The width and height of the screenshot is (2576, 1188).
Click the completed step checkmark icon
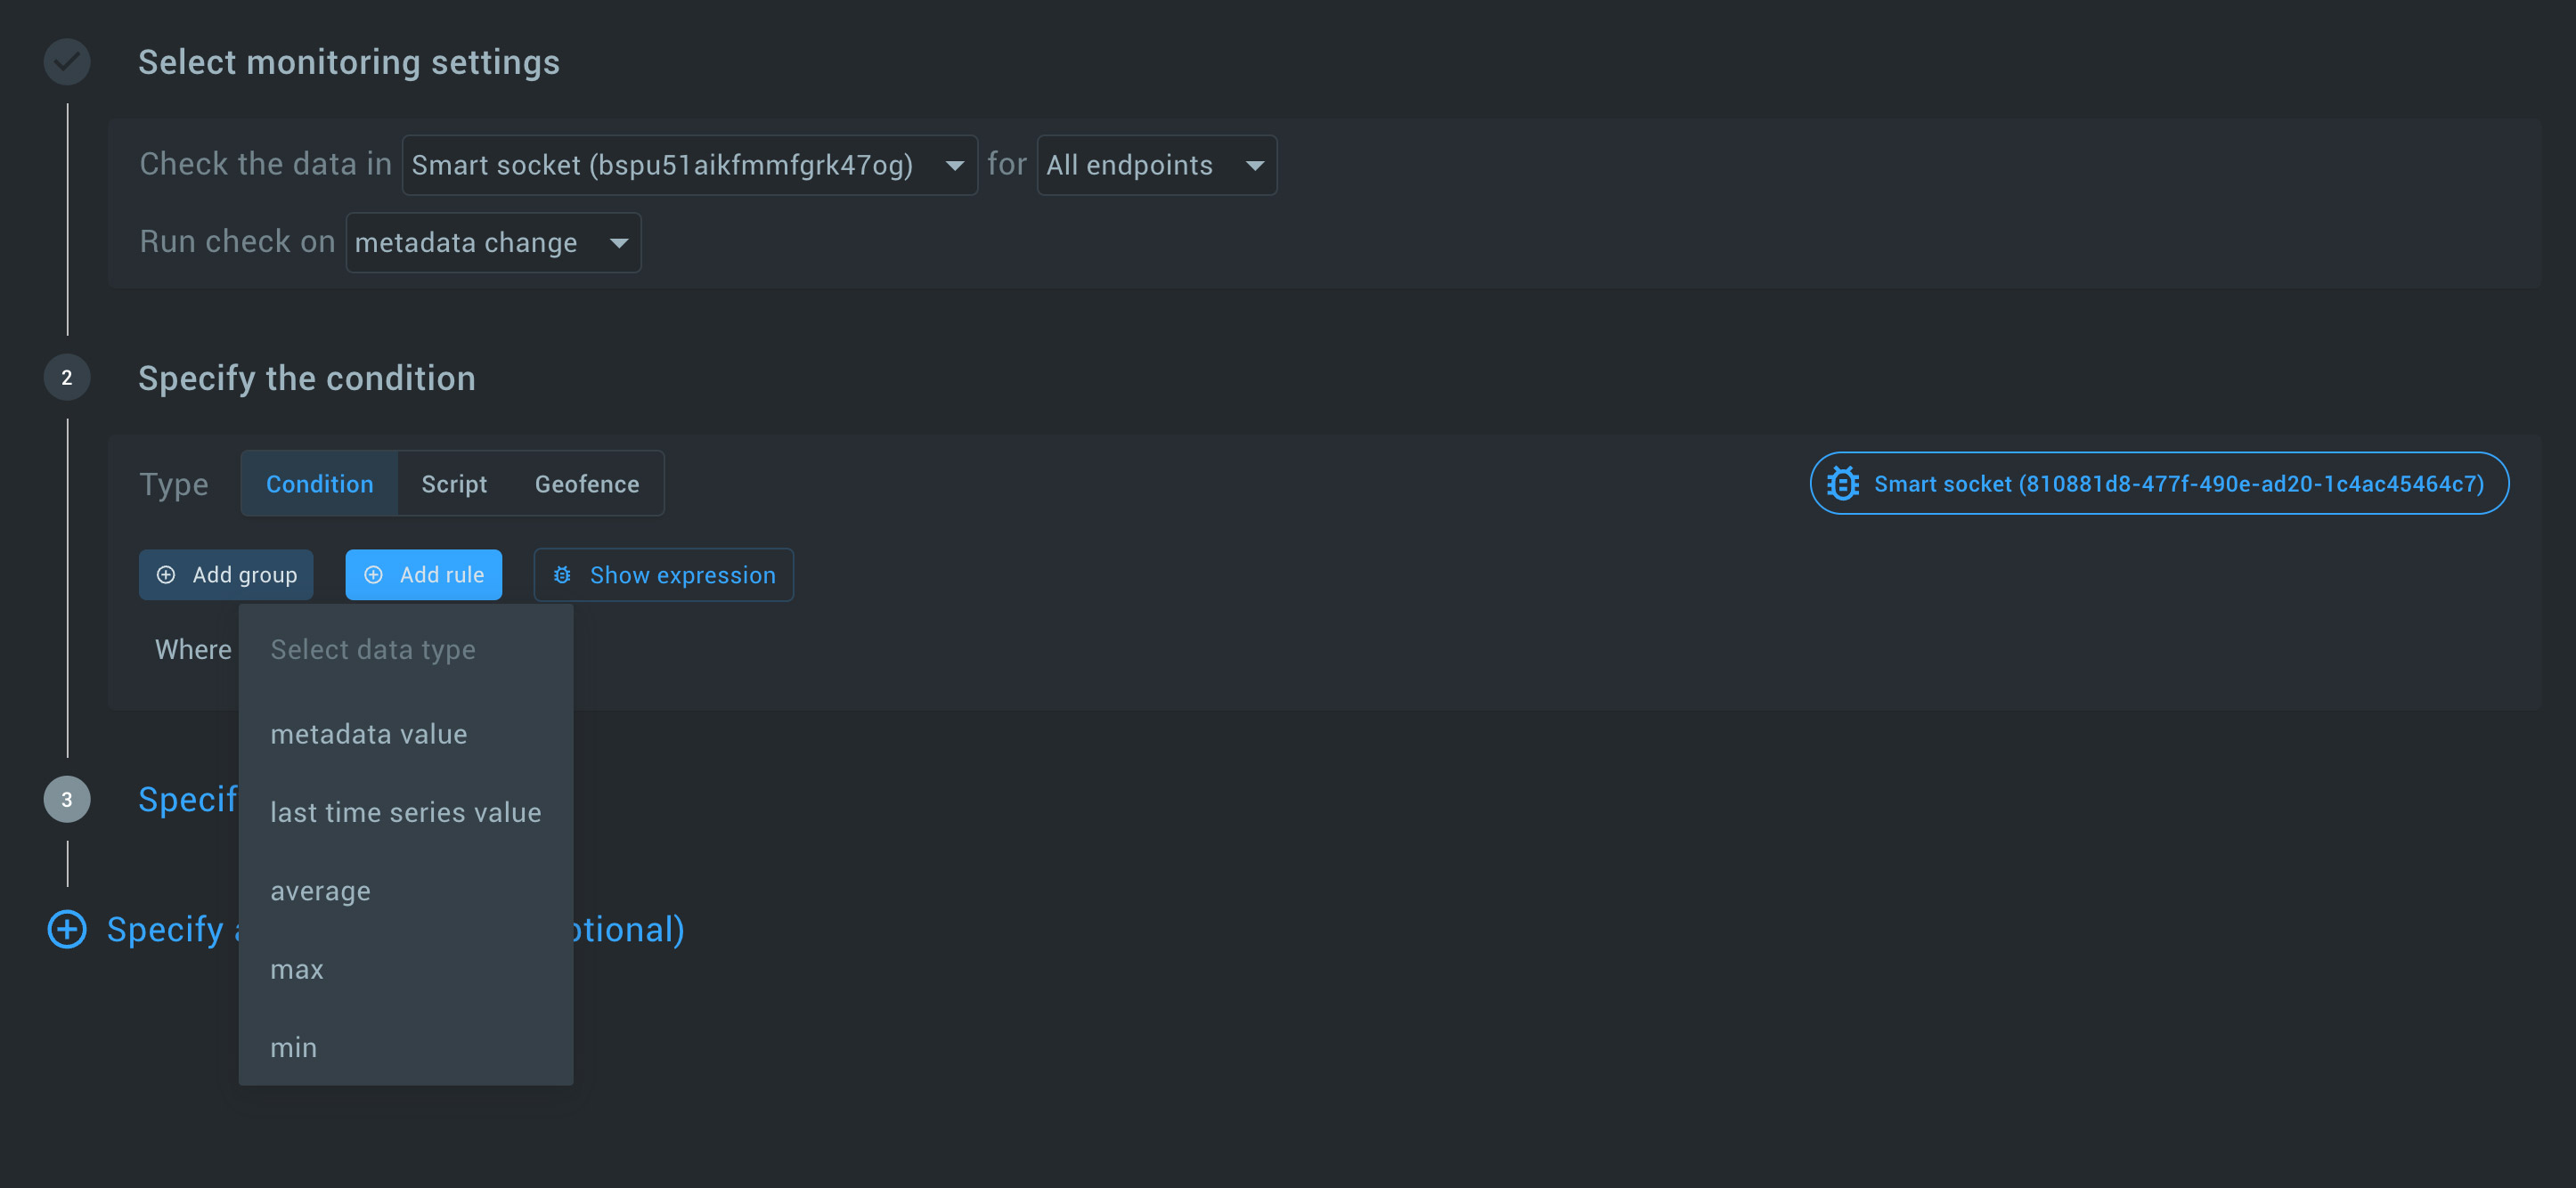click(66, 61)
